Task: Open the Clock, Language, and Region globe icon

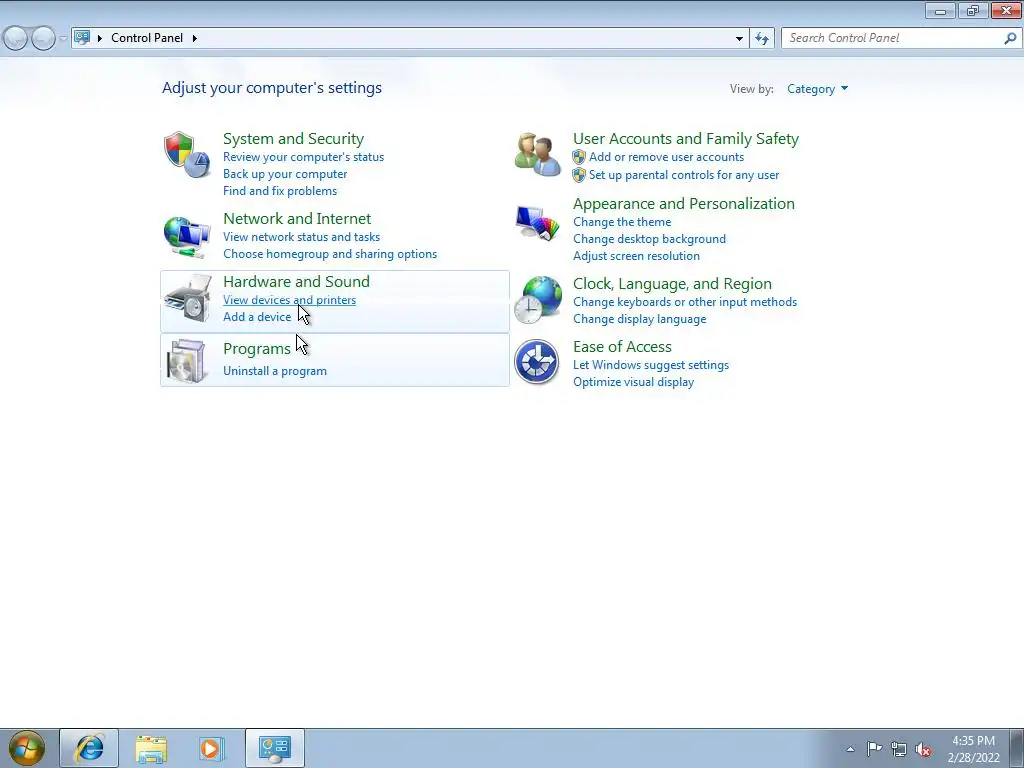Action: pyautogui.click(x=537, y=300)
